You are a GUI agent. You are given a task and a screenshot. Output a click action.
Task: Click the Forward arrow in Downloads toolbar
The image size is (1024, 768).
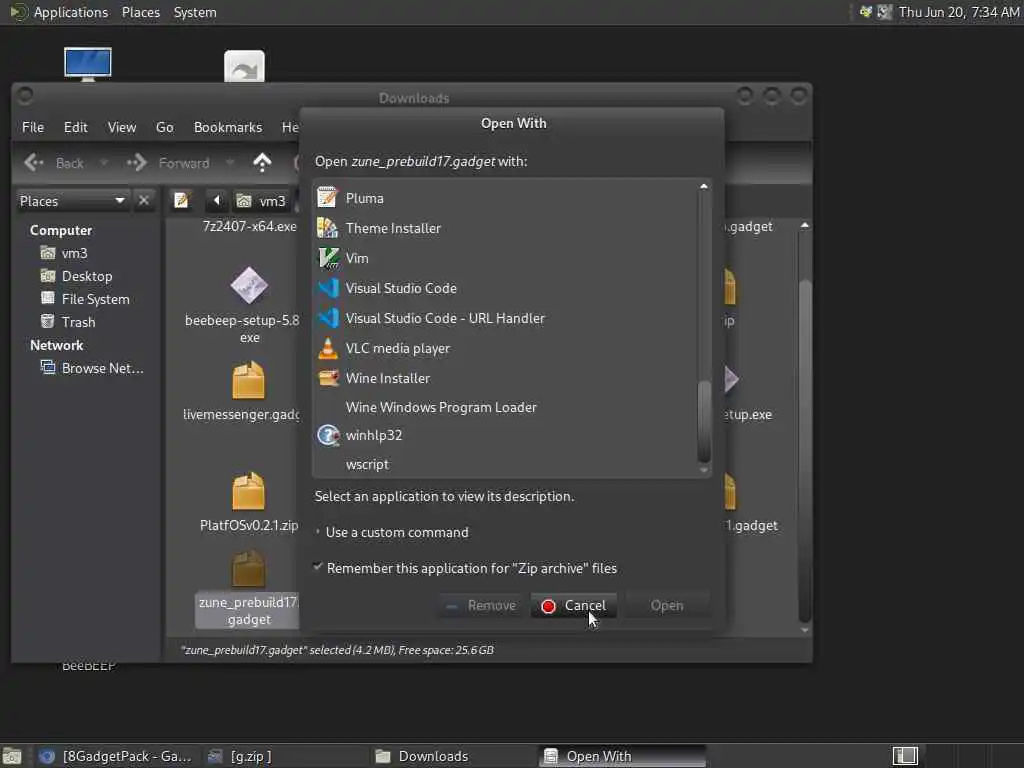point(136,163)
